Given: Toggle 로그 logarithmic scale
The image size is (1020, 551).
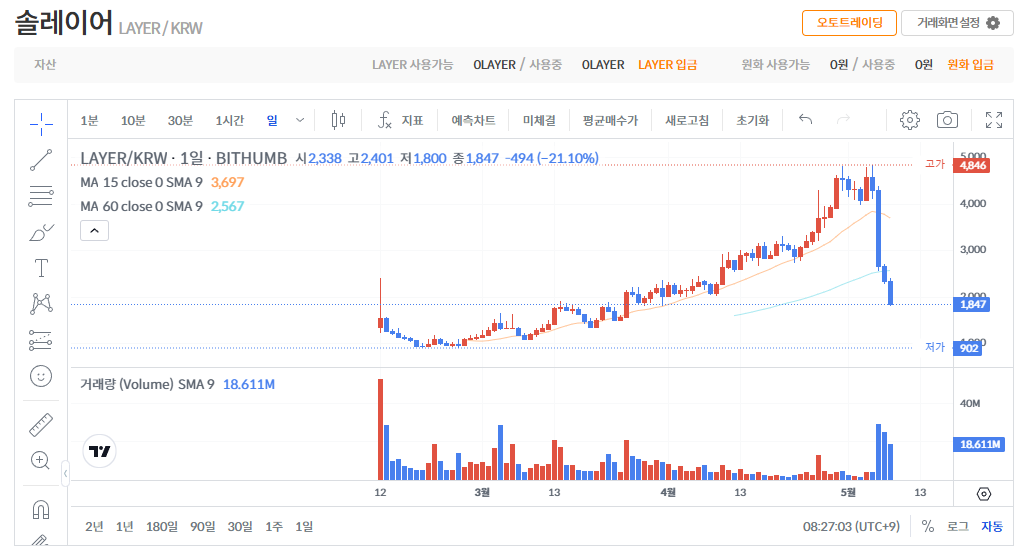Looking at the screenshot, I should click(x=958, y=526).
